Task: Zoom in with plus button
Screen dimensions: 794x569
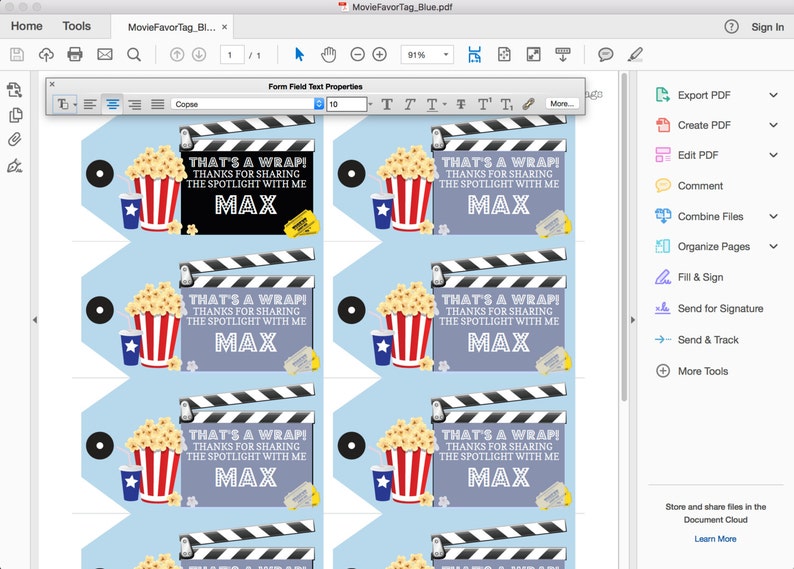Action: click(379, 54)
